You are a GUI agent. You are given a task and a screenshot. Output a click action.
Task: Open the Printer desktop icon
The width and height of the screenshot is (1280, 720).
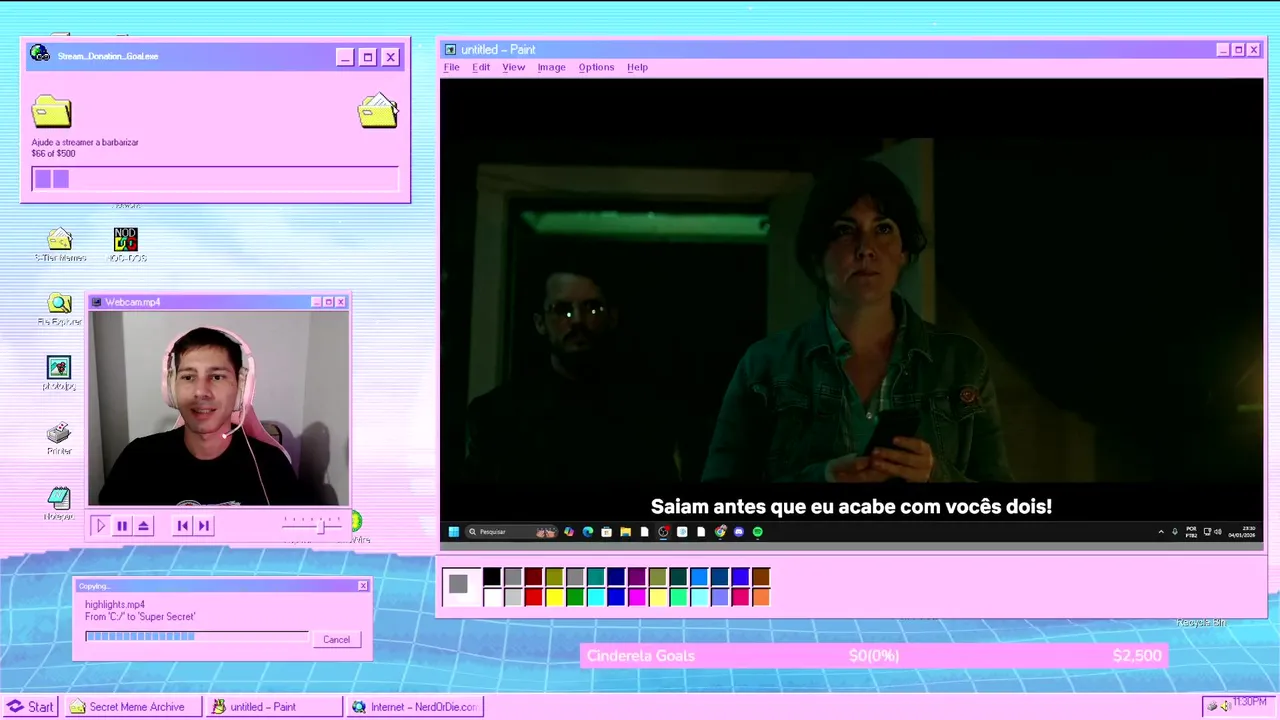[x=59, y=438]
